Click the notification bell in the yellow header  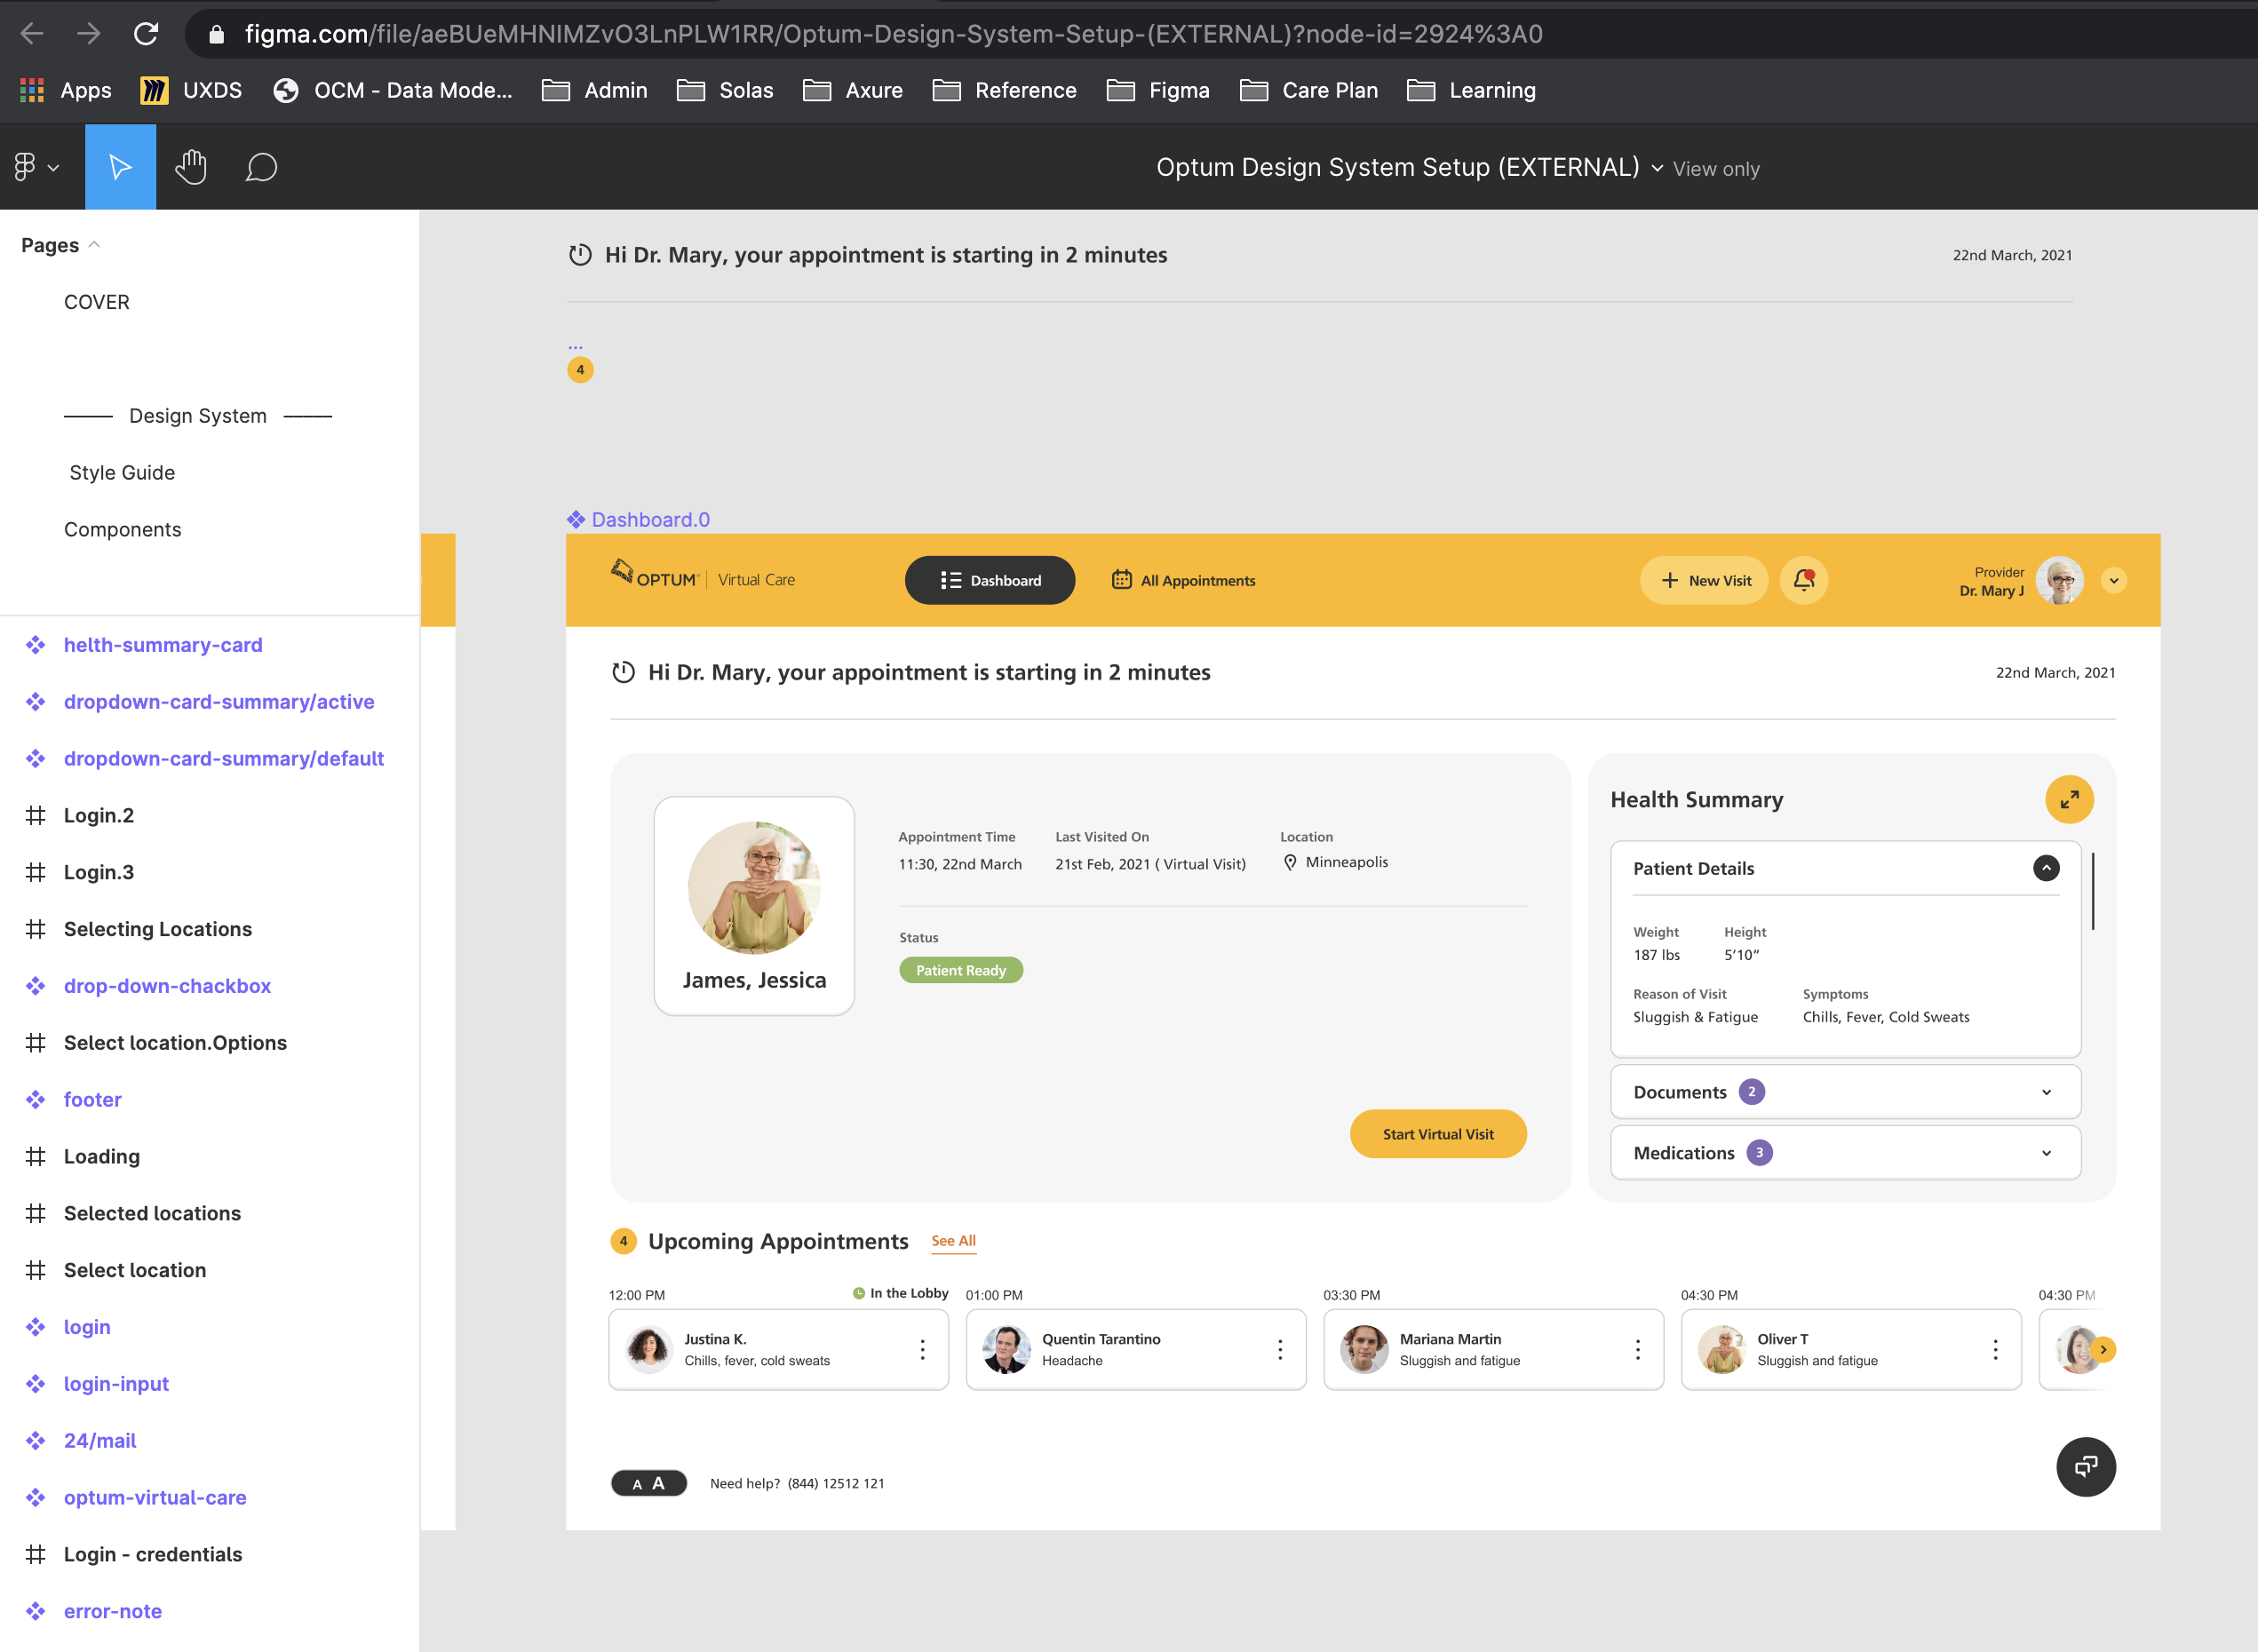pos(1803,580)
